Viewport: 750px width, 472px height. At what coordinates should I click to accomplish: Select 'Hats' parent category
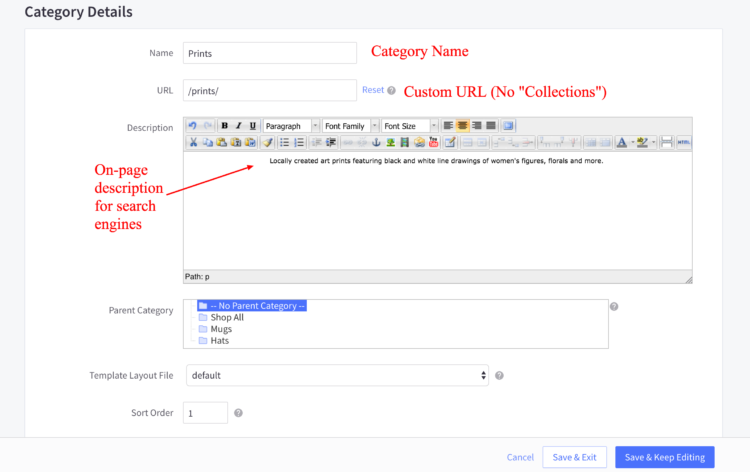pyautogui.click(x=214, y=340)
